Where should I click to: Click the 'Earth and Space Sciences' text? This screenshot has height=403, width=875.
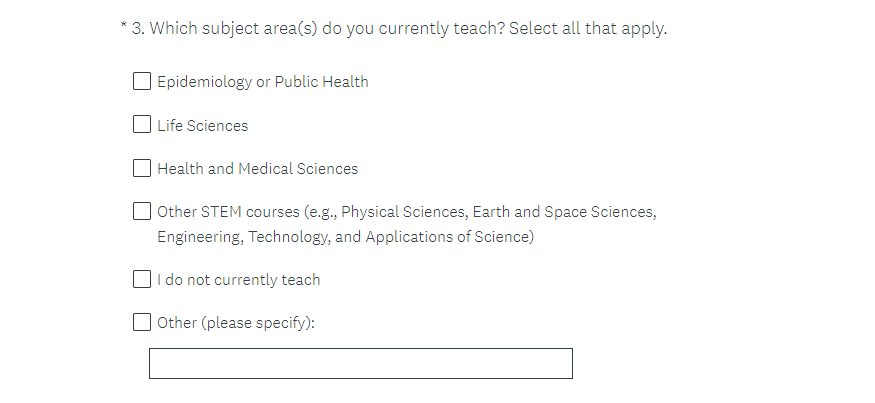(x=563, y=212)
